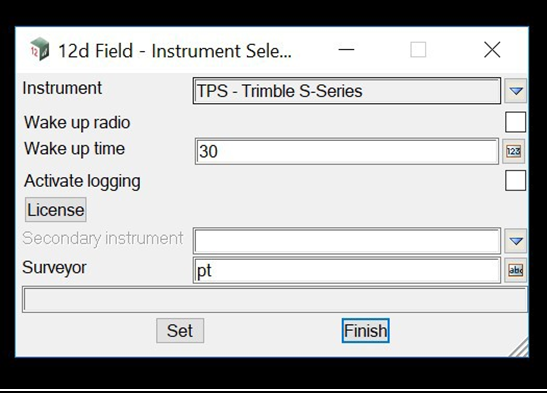Click the License button

pyautogui.click(x=55, y=210)
